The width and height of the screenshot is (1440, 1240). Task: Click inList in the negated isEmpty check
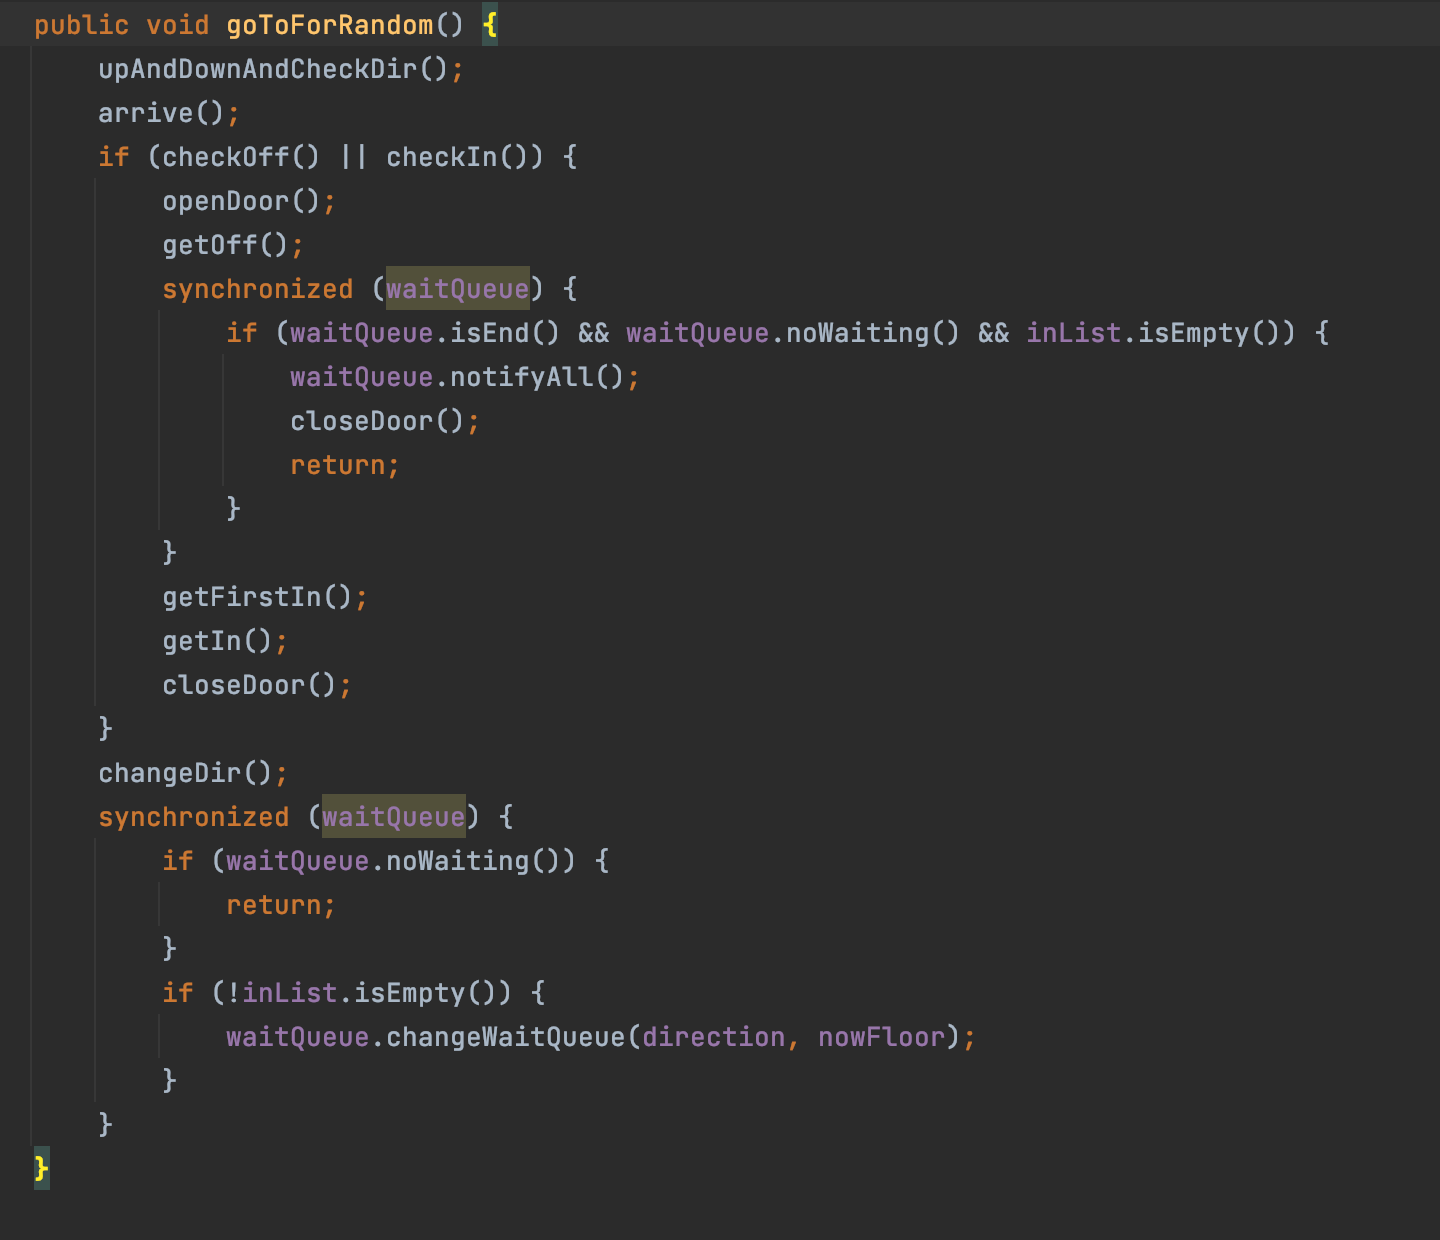(x=289, y=992)
